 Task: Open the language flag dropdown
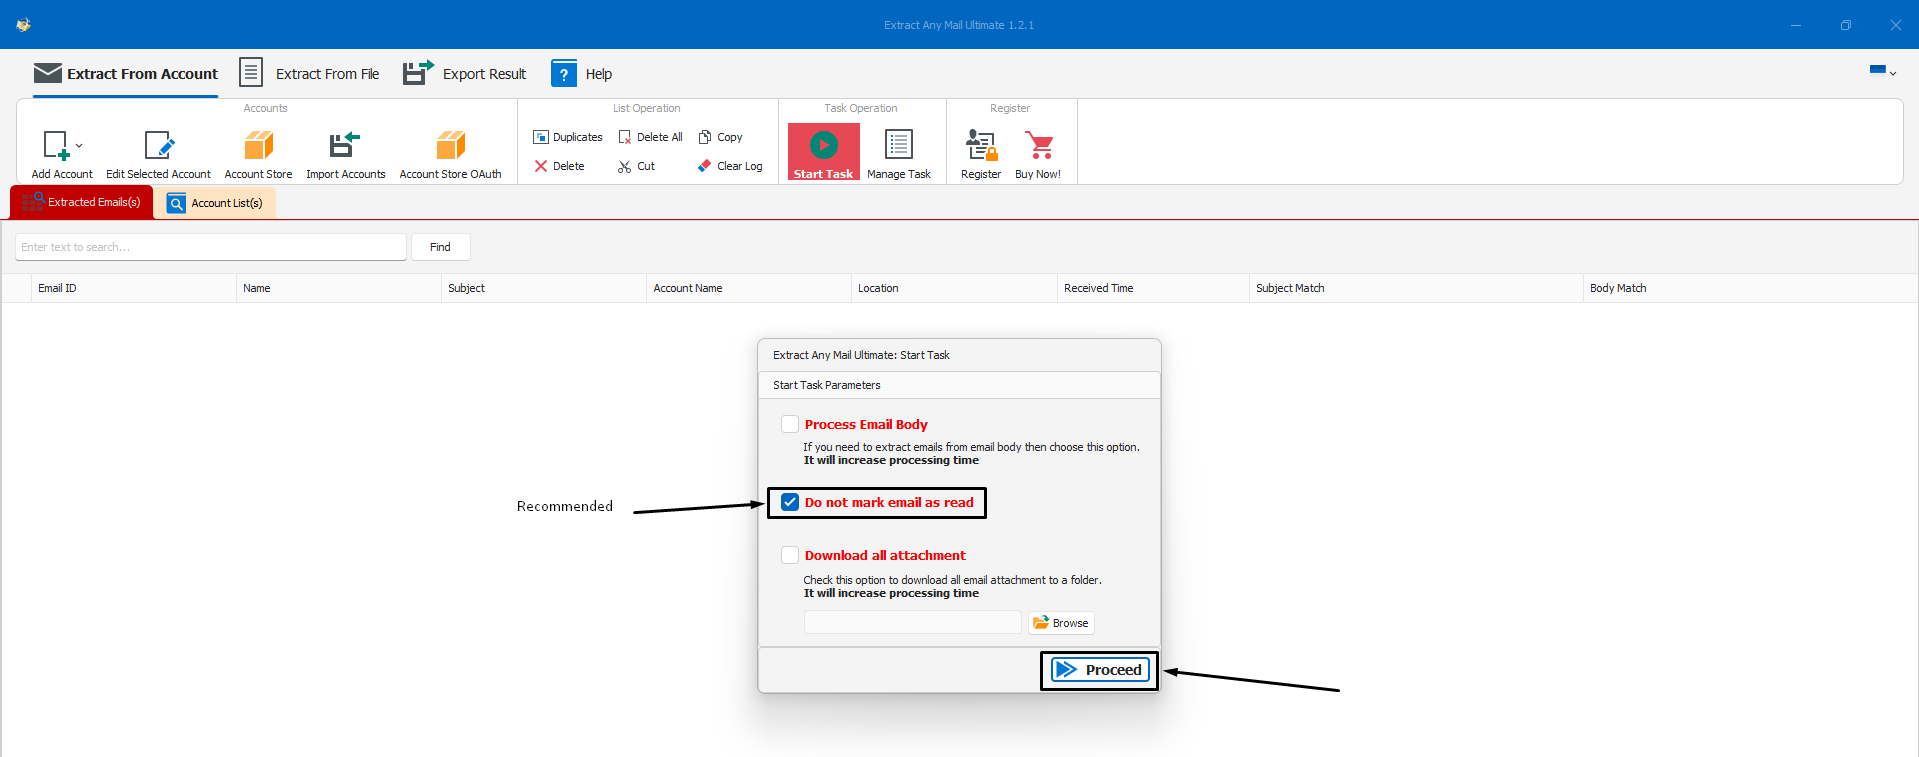[x=1882, y=71]
